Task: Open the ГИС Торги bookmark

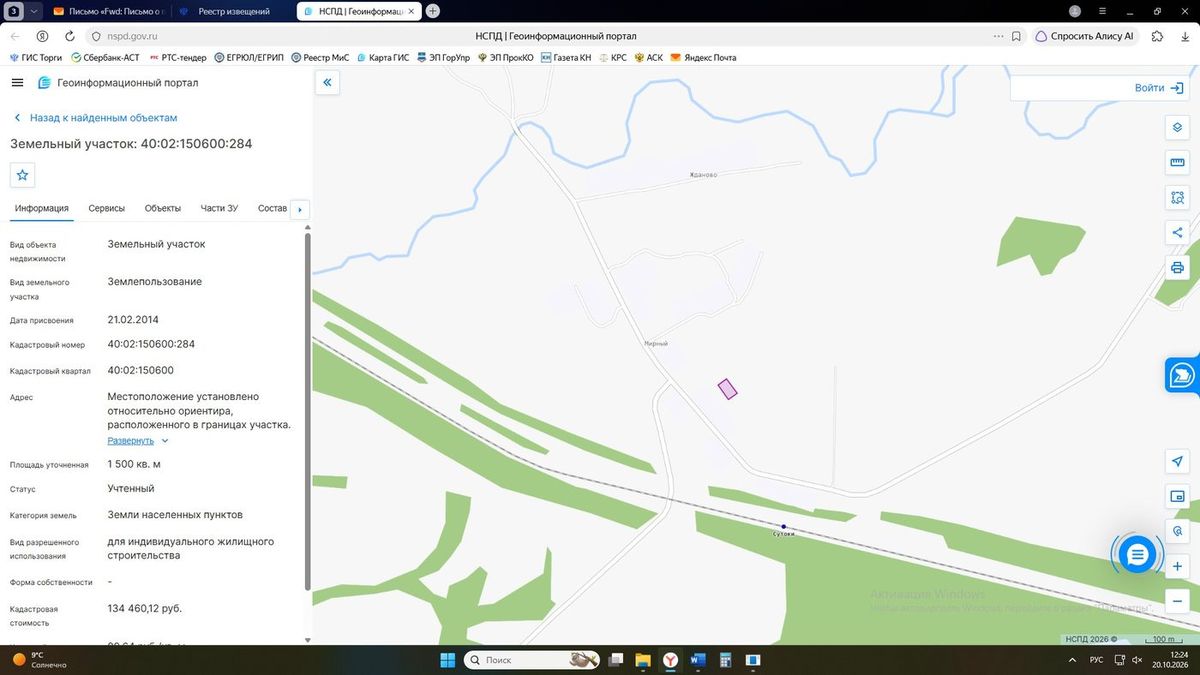Action: tap(36, 57)
